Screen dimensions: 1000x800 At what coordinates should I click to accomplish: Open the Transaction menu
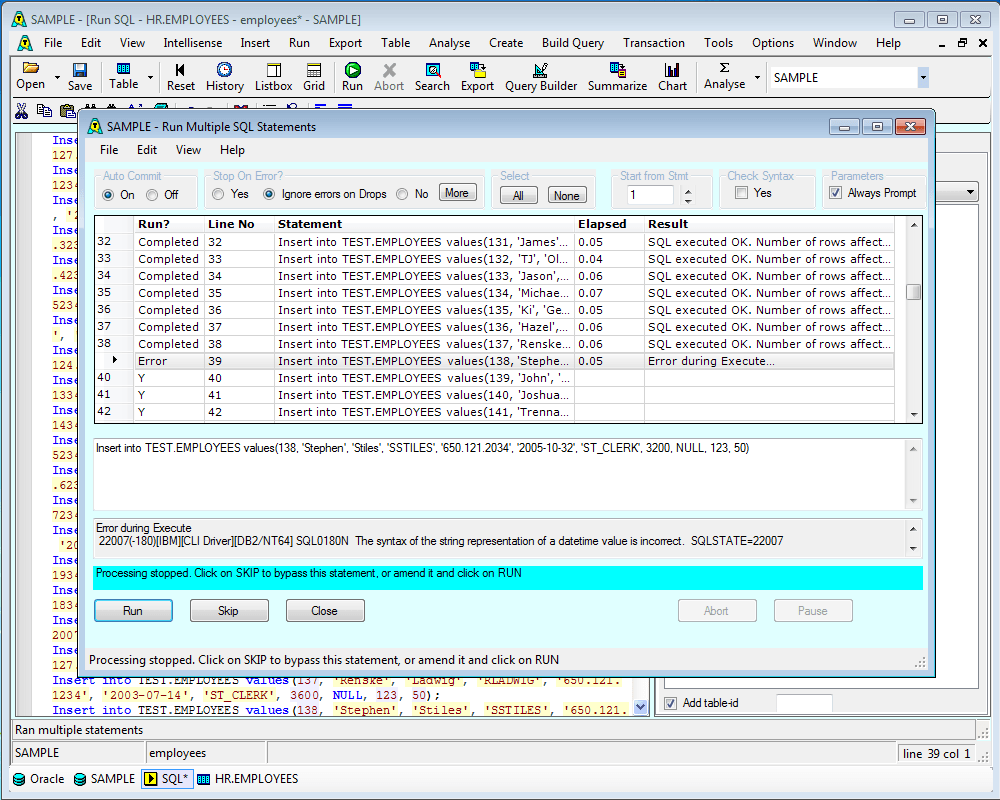click(x=654, y=43)
